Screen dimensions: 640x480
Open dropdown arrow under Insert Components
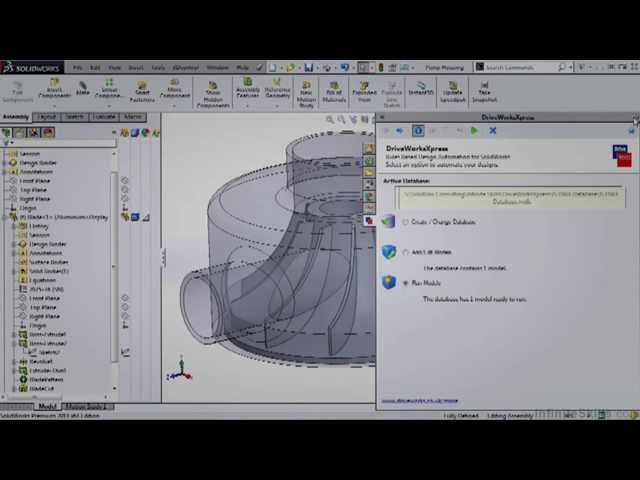(x=54, y=105)
